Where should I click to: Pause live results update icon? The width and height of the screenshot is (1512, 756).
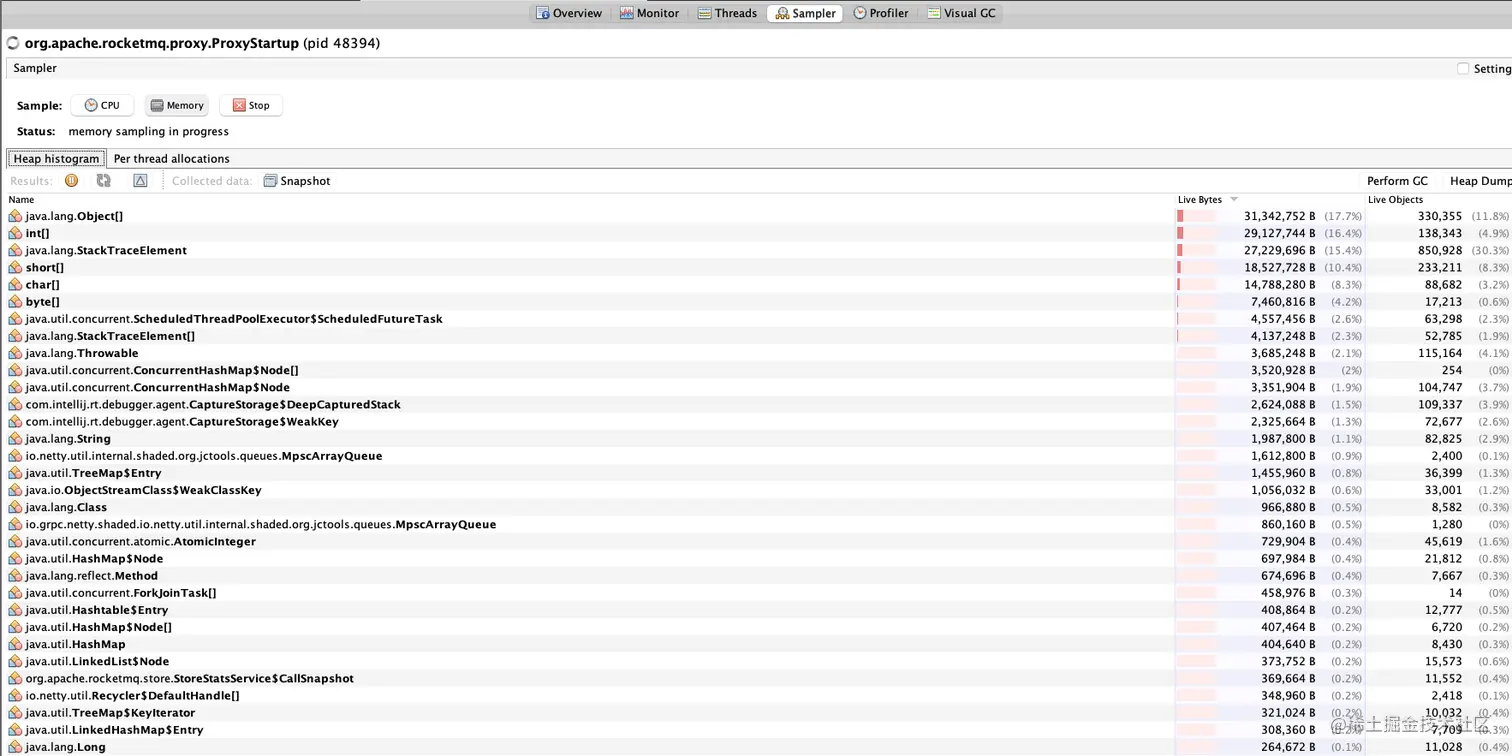71,181
